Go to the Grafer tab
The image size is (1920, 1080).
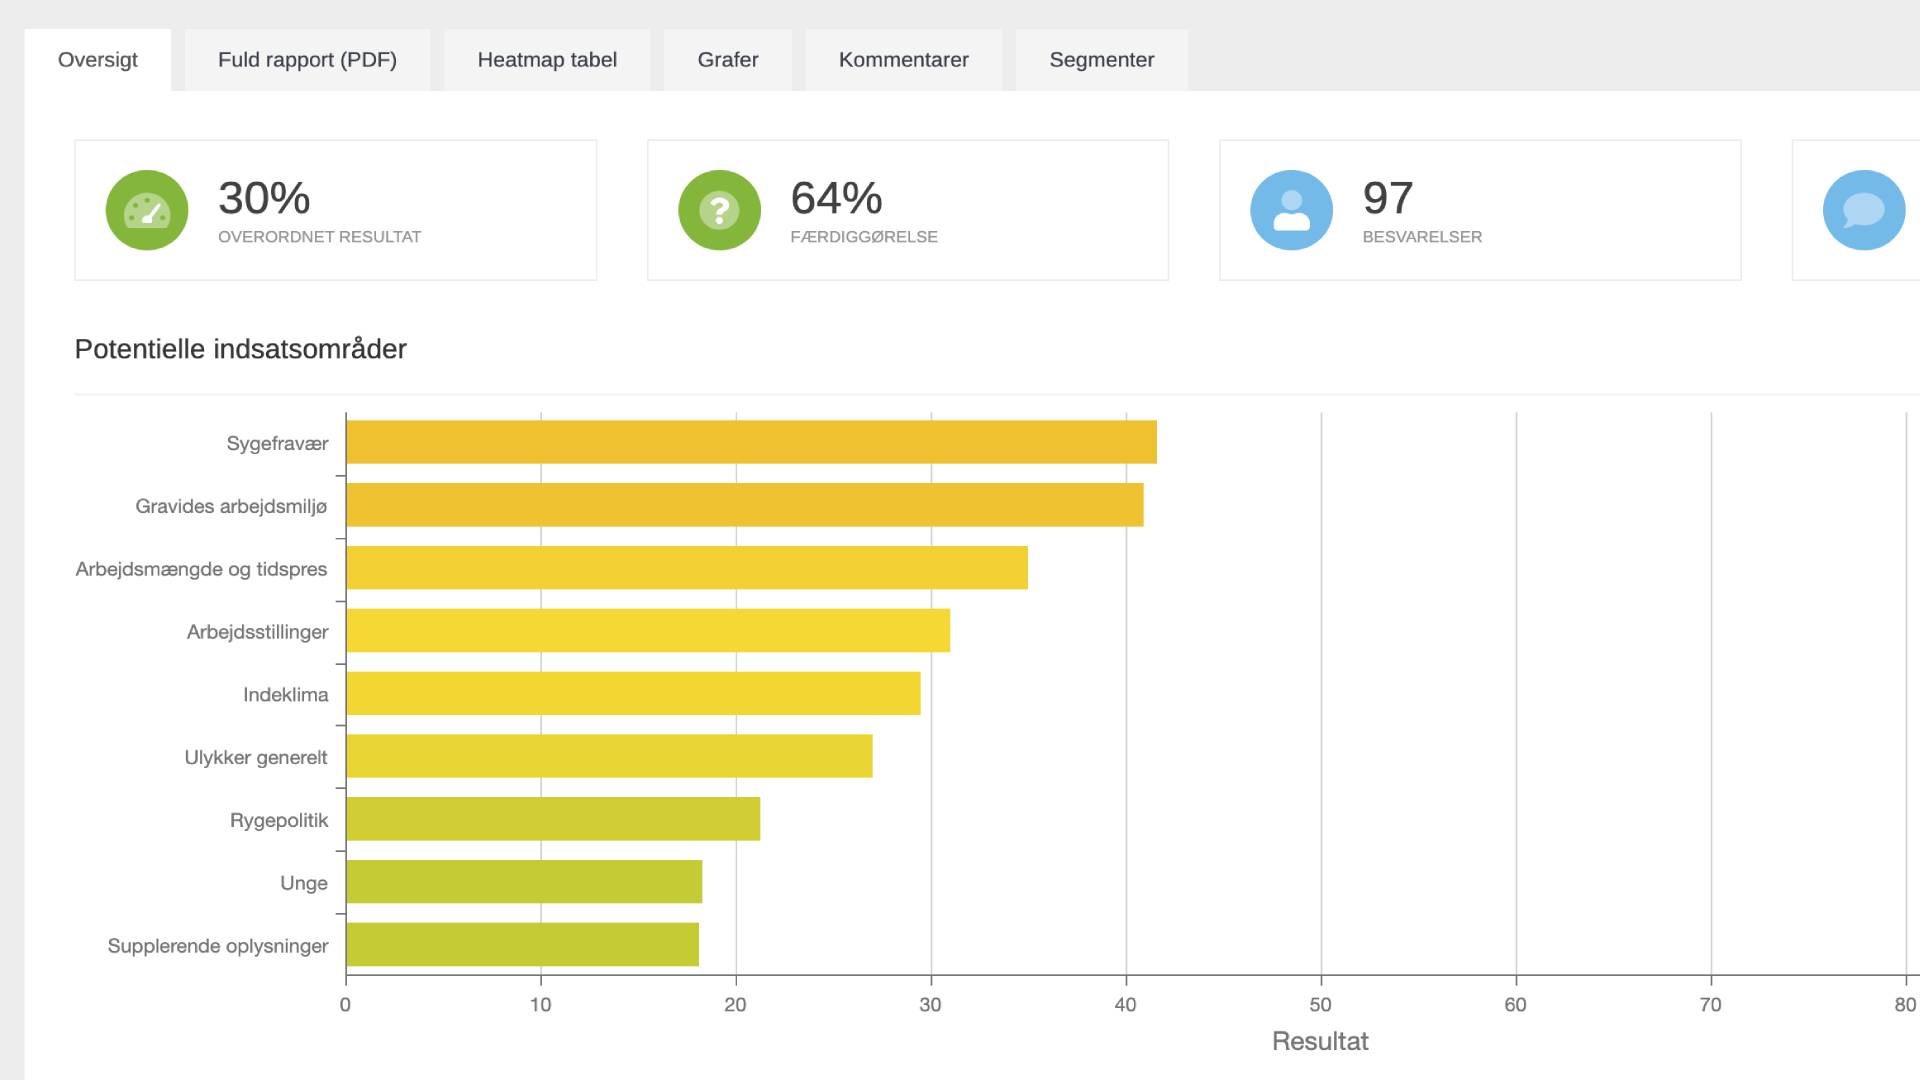pos(728,60)
